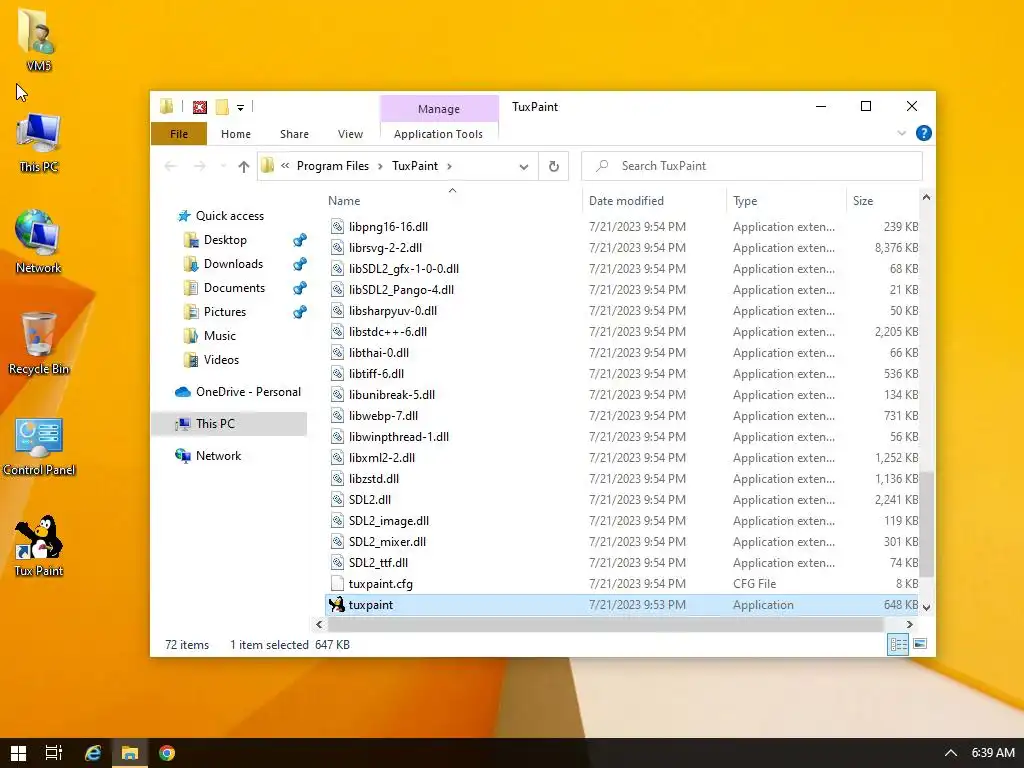Click the horizontal scrollbar left arrow

click(x=319, y=625)
